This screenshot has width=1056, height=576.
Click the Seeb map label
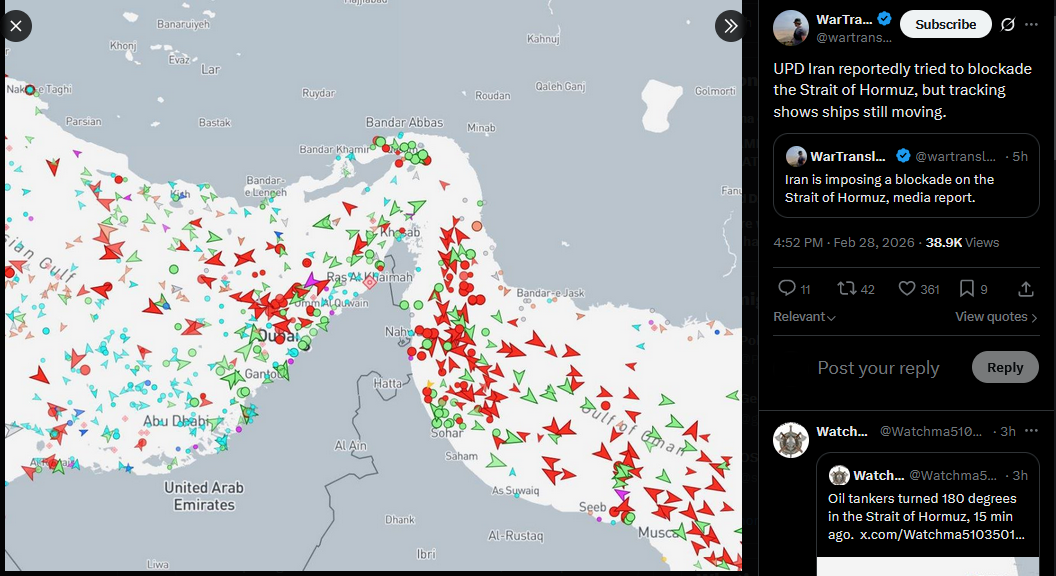click(x=593, y=507)
